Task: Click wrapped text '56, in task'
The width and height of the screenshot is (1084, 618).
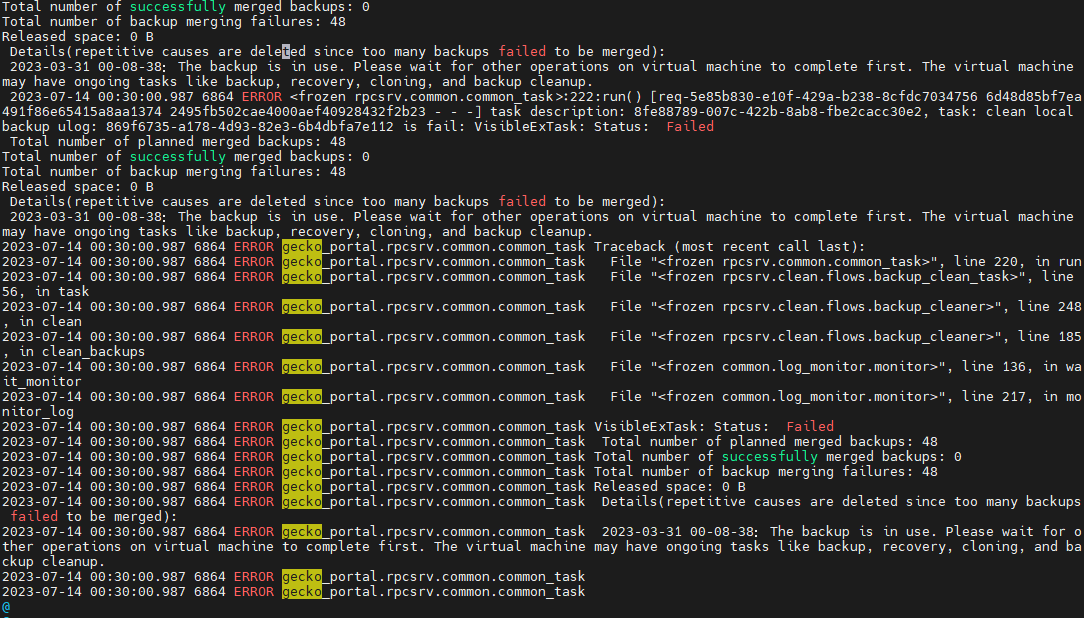Action: point(46,292)
